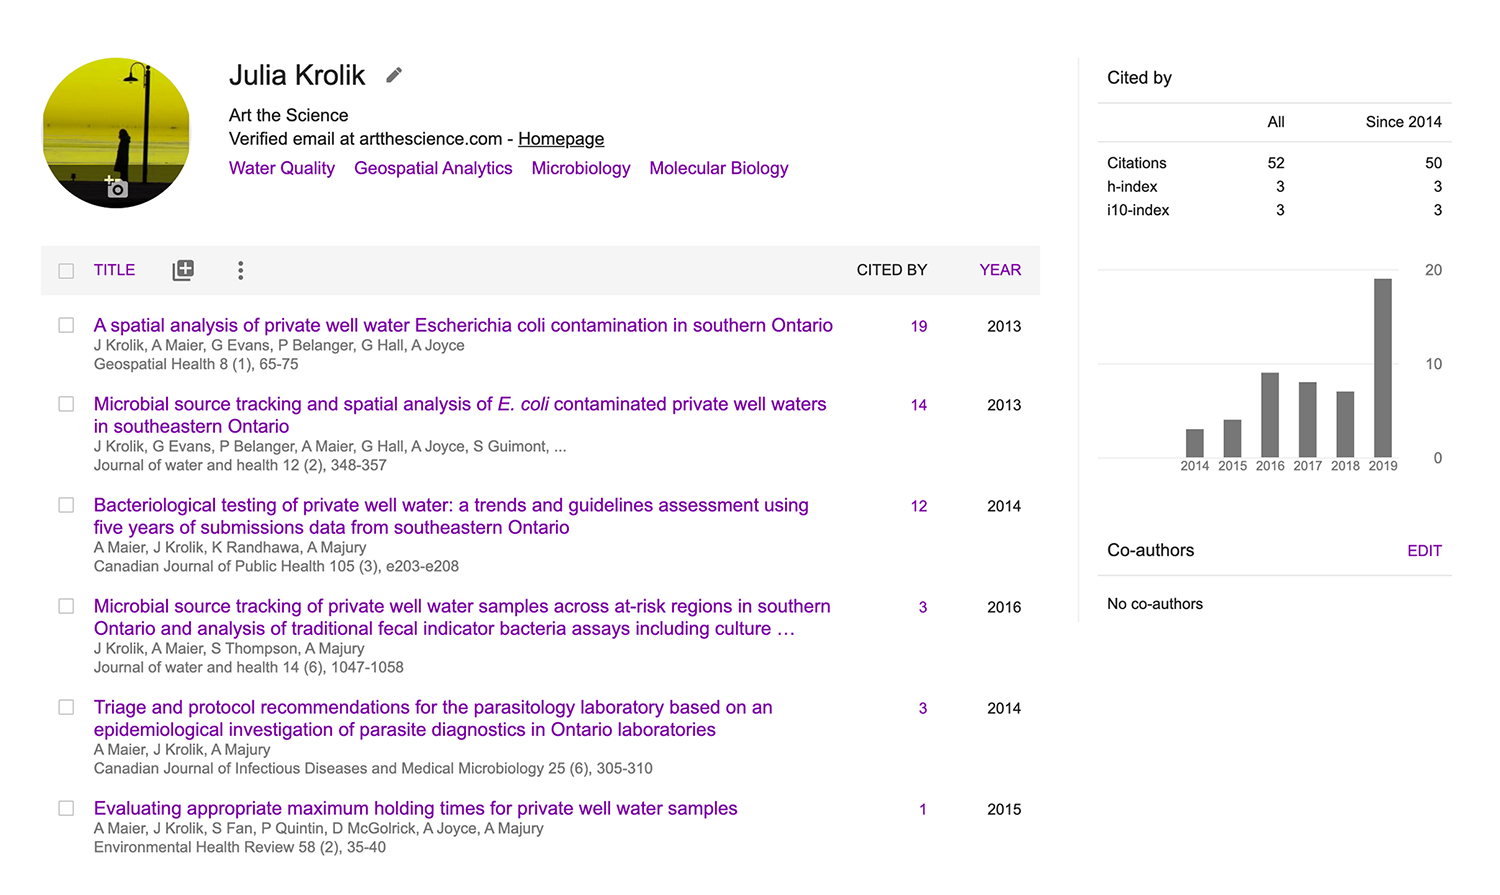Click the 2017 bar in citations chart
The width and height of the screenshot is (1500, 895).
(x=1308, y=420)
